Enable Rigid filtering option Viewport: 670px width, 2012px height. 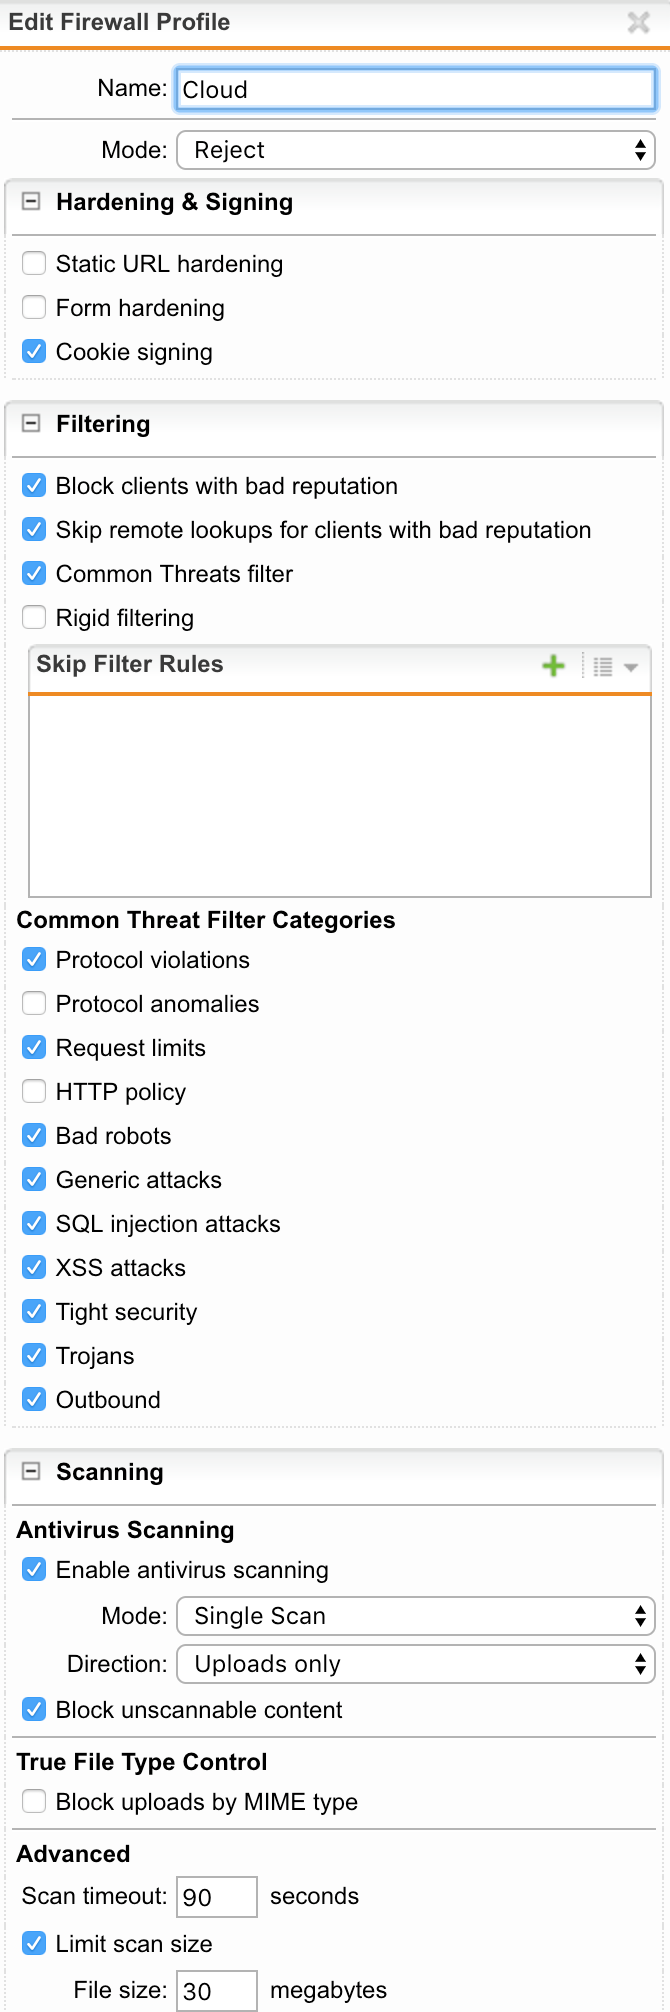(34, 618)
